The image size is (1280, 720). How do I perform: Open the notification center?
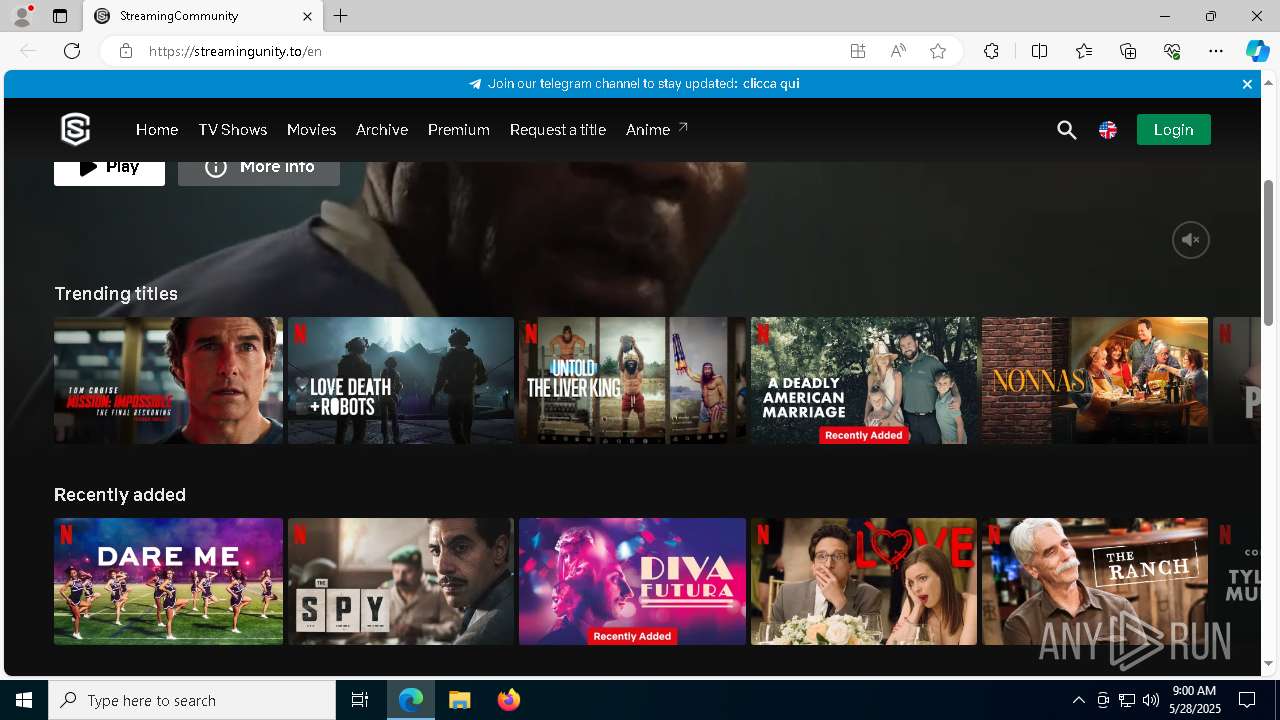click(x=1247, y=700)
